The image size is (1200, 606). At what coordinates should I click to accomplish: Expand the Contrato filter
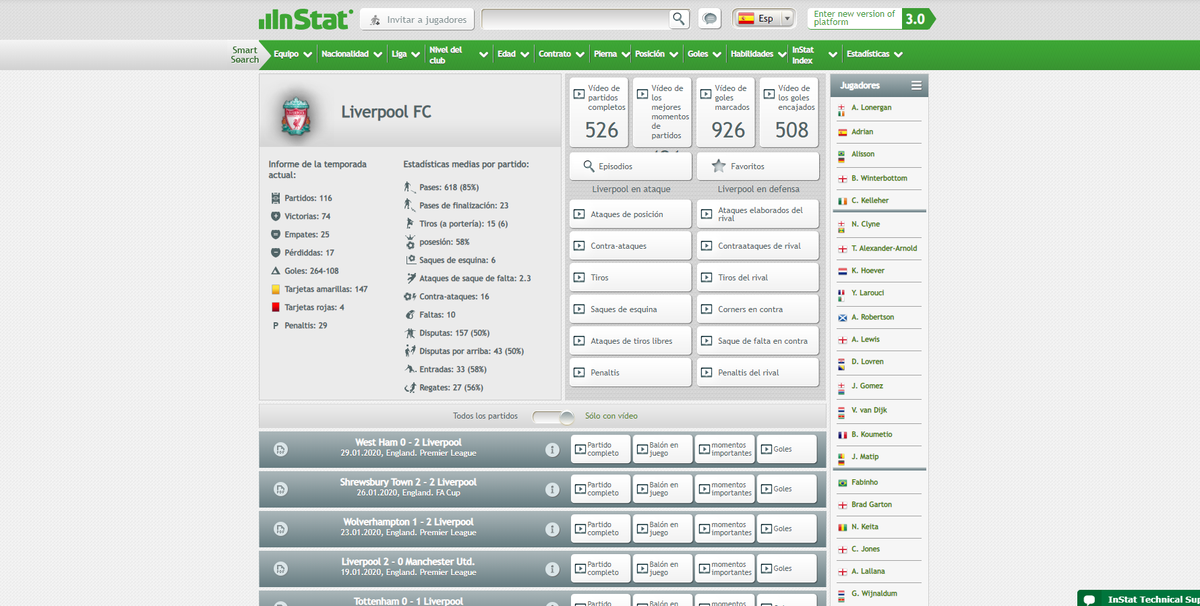(561, 54)
